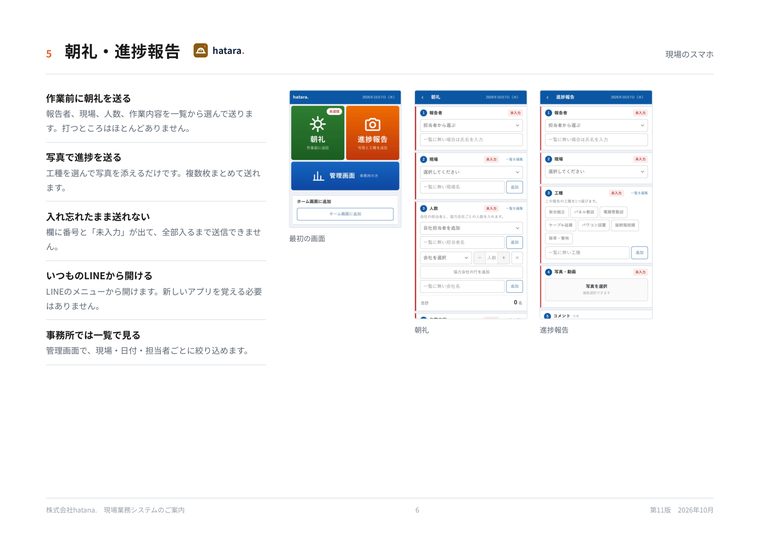
Task: Open 報告者から選ぶ dropdown in the 朝礼 screen
Action: (471, 125)
